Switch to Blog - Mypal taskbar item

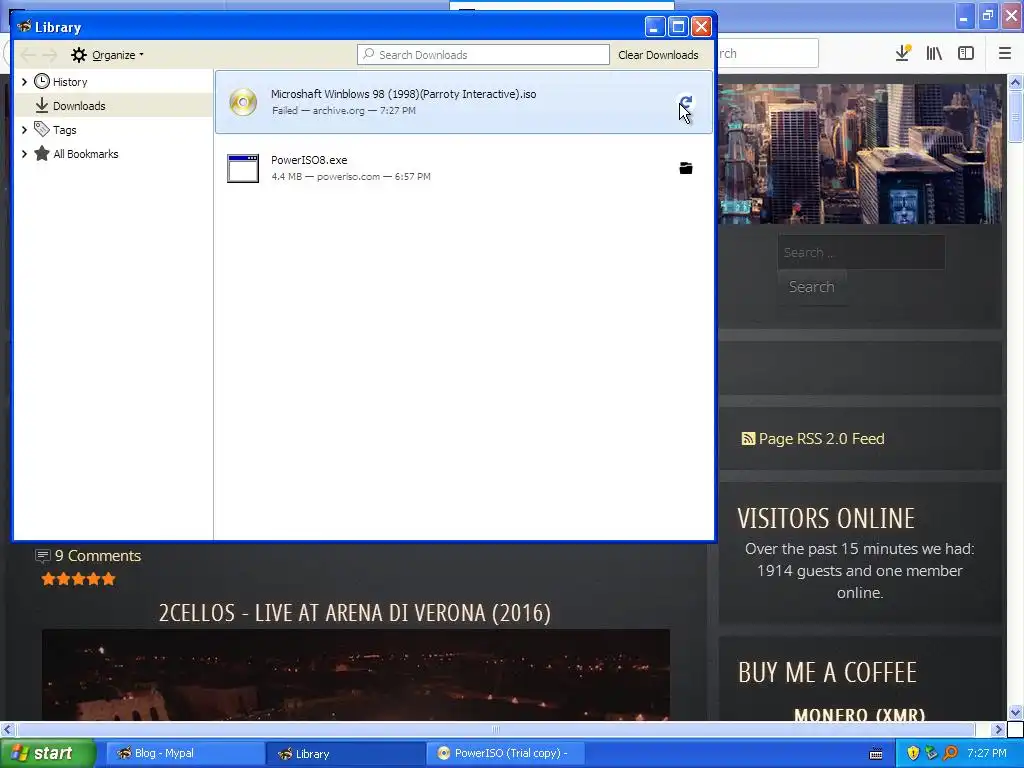tap(185, 753)
